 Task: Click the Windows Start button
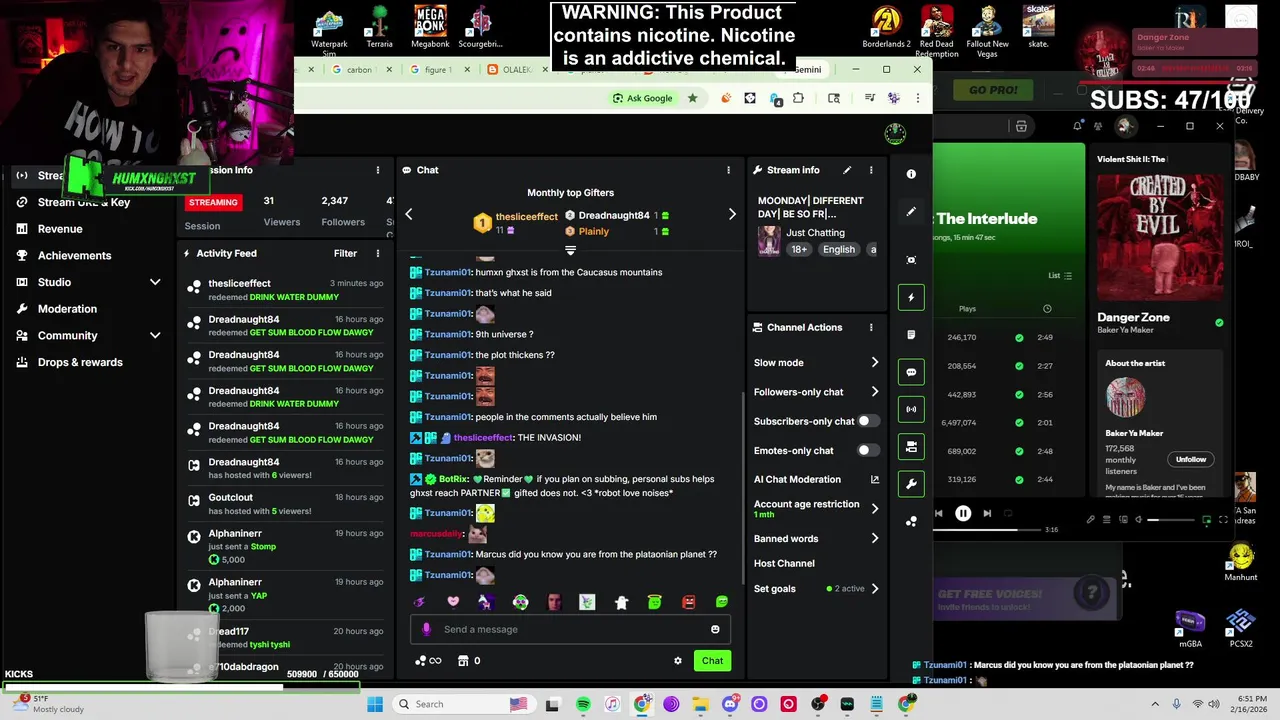375,704
